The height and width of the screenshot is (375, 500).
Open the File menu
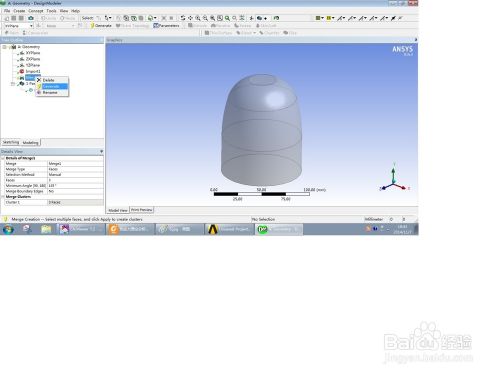coord(7,11)
